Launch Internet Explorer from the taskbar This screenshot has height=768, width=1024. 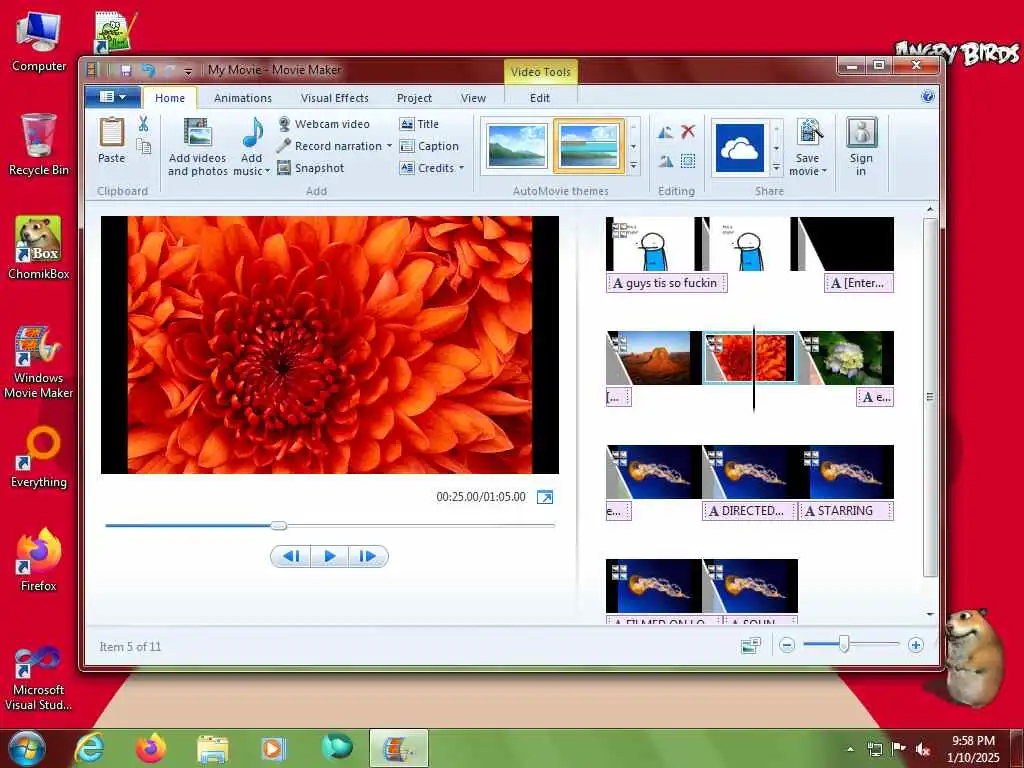(x=89, y=748)
